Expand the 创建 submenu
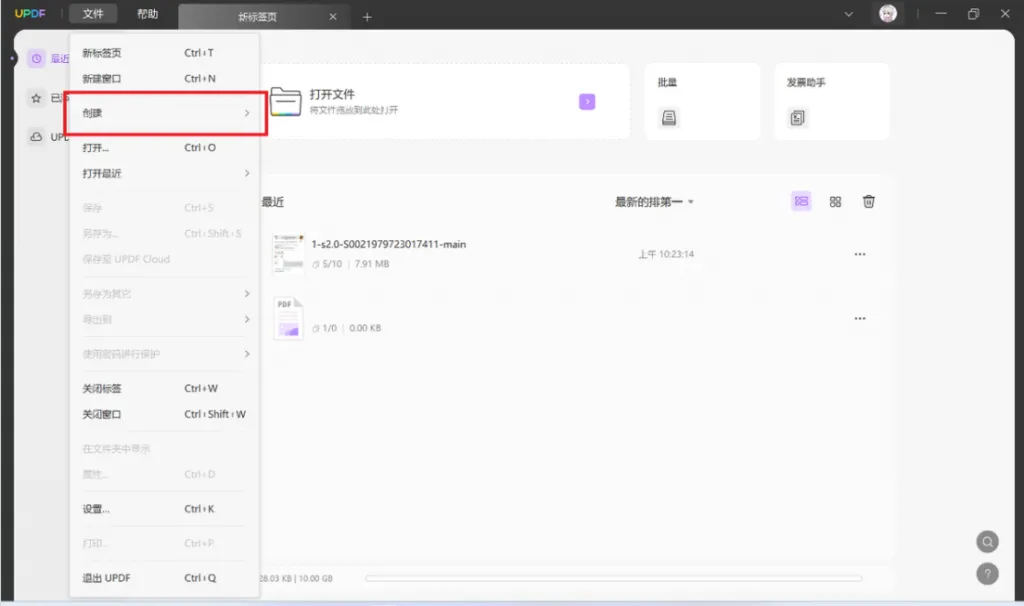This screenshot has height=606, width=1024. coord(165,113)
